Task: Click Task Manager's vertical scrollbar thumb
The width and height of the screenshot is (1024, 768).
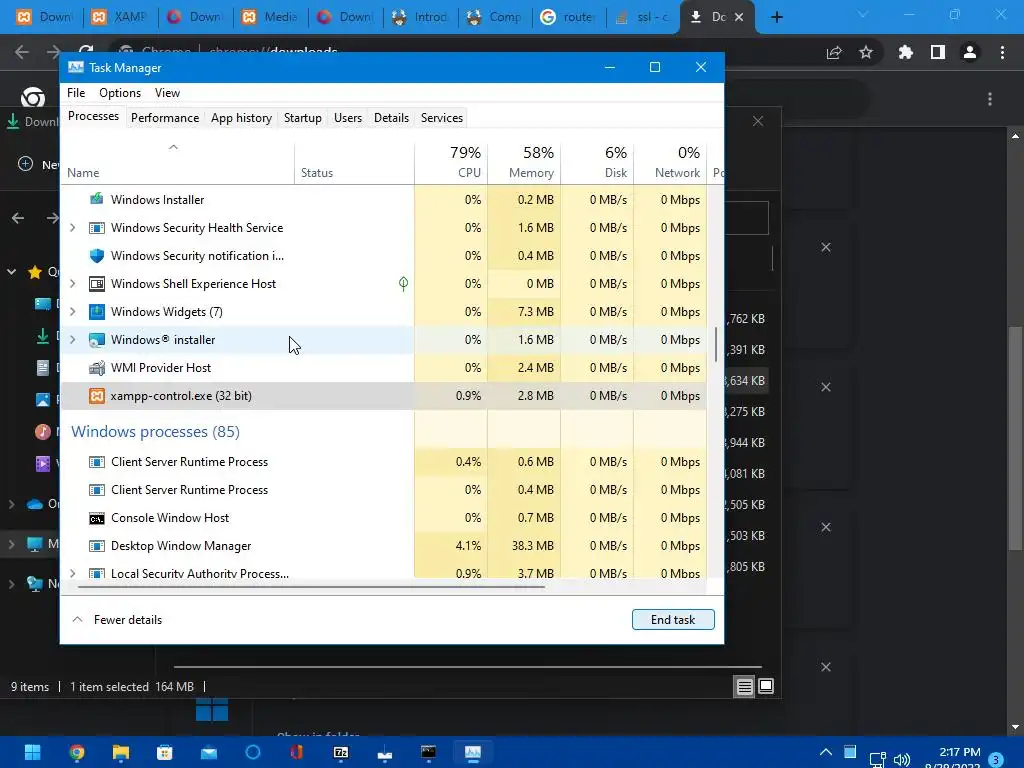Action: [x=716, y=344]
